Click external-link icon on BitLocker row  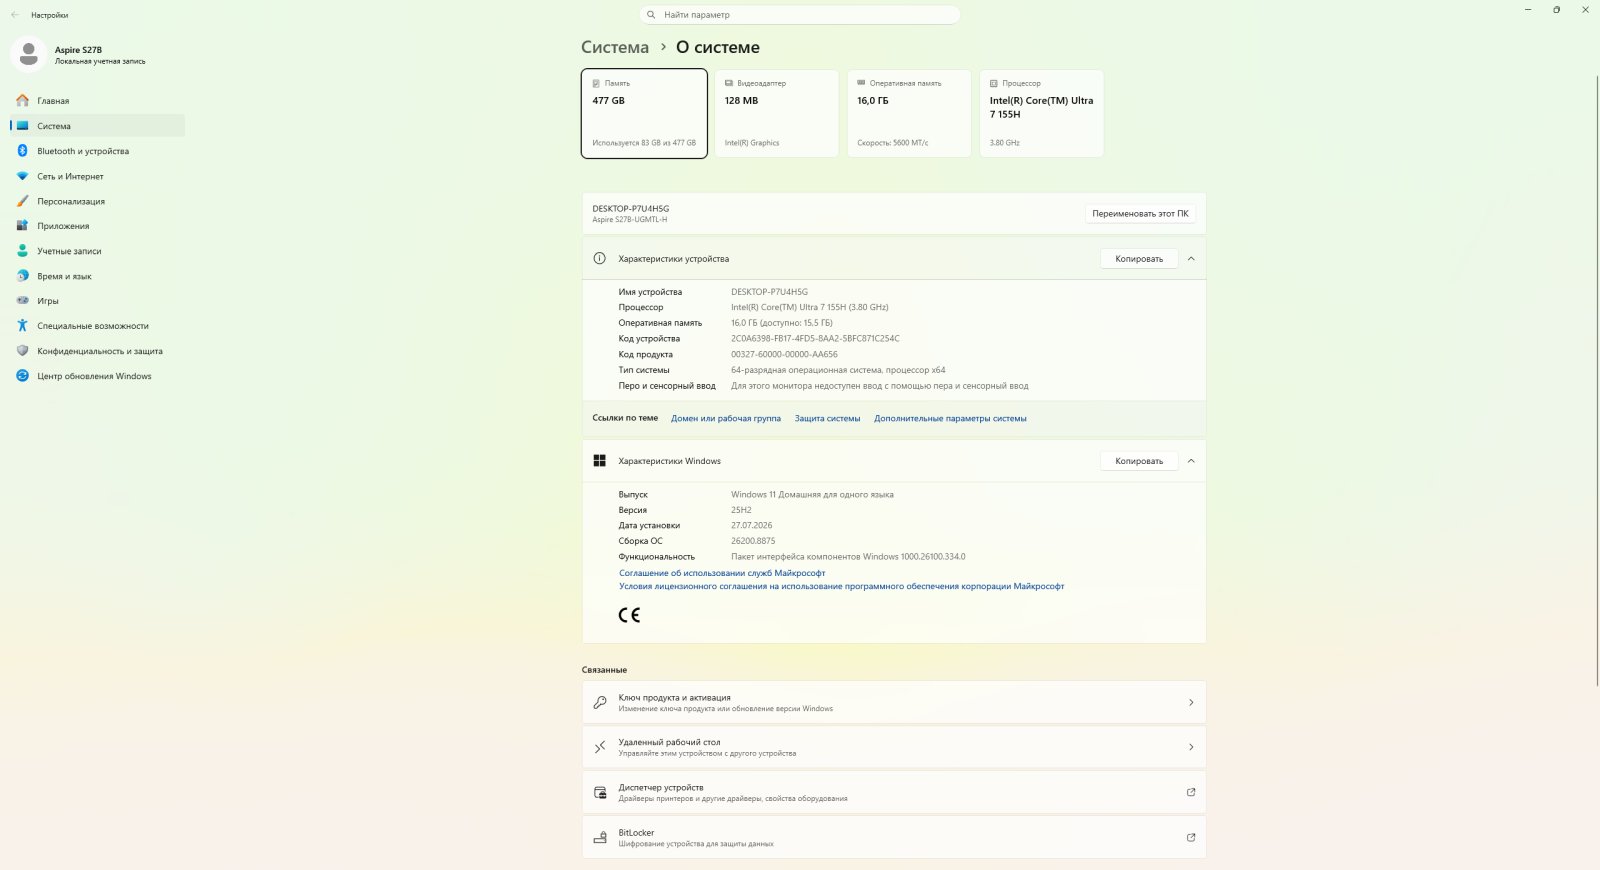click(1191, 838)
